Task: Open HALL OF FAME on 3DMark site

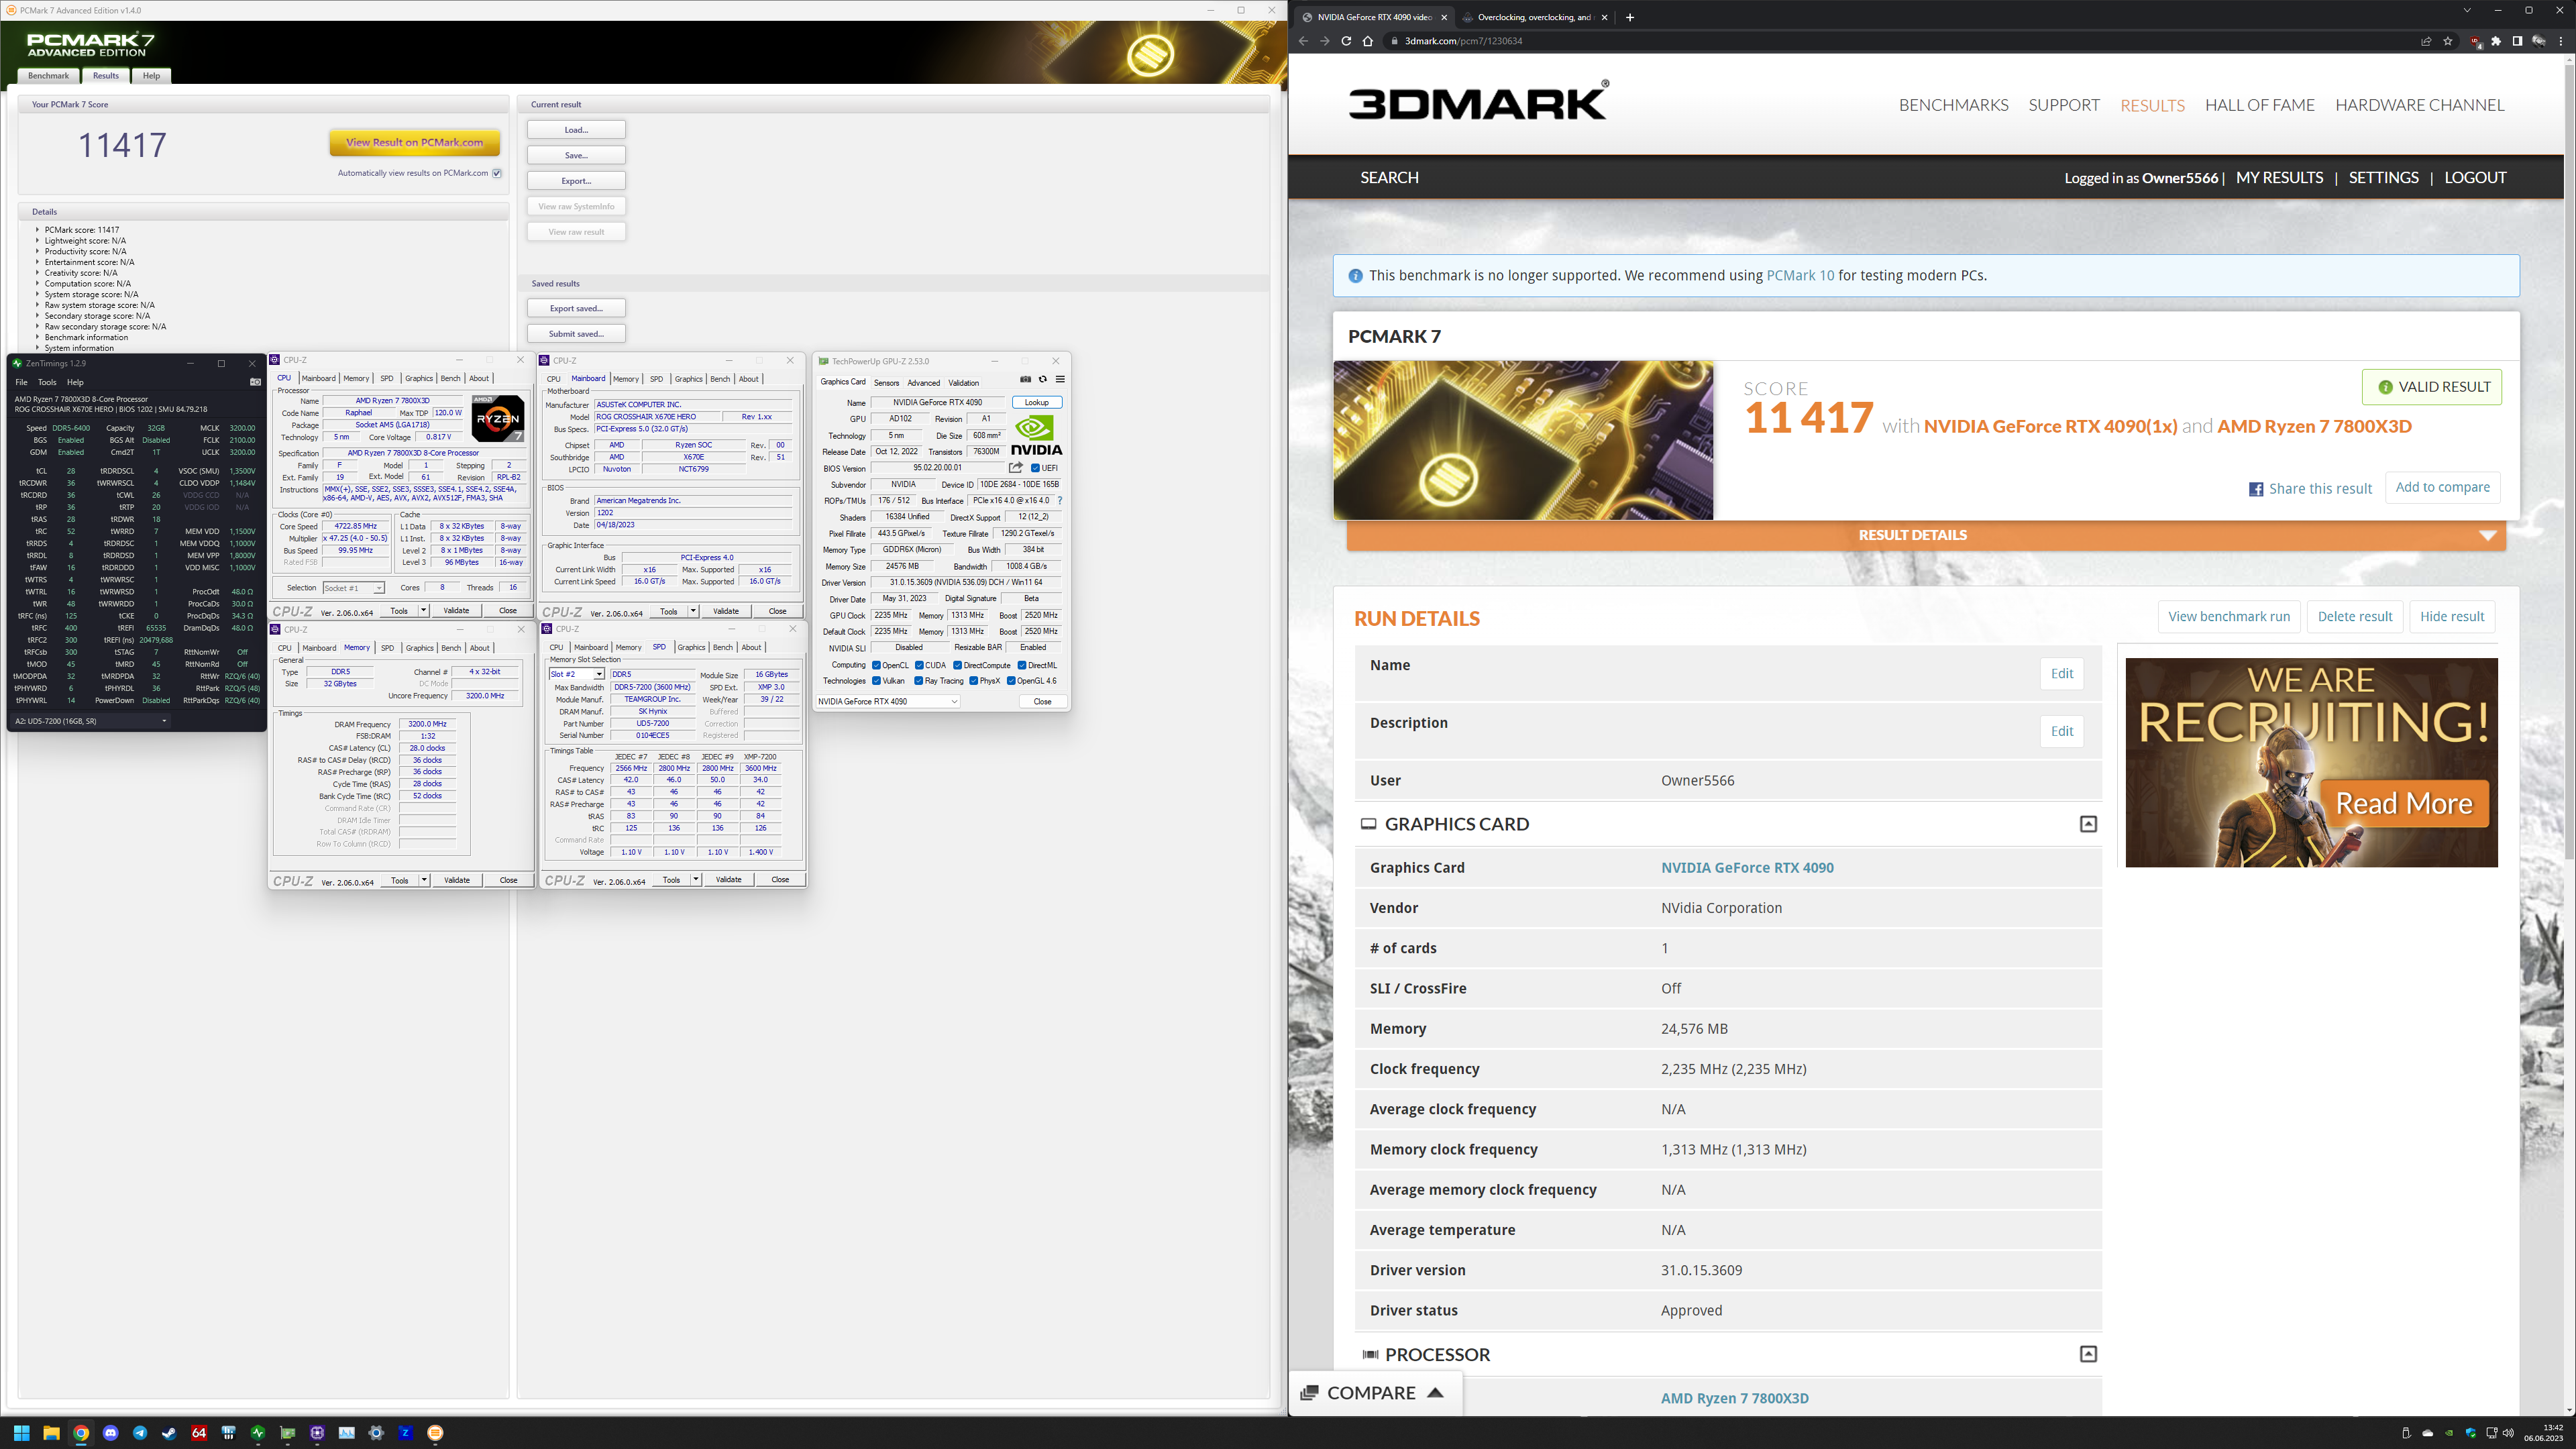Action: pyautogui.click(x=2259, y=105)
